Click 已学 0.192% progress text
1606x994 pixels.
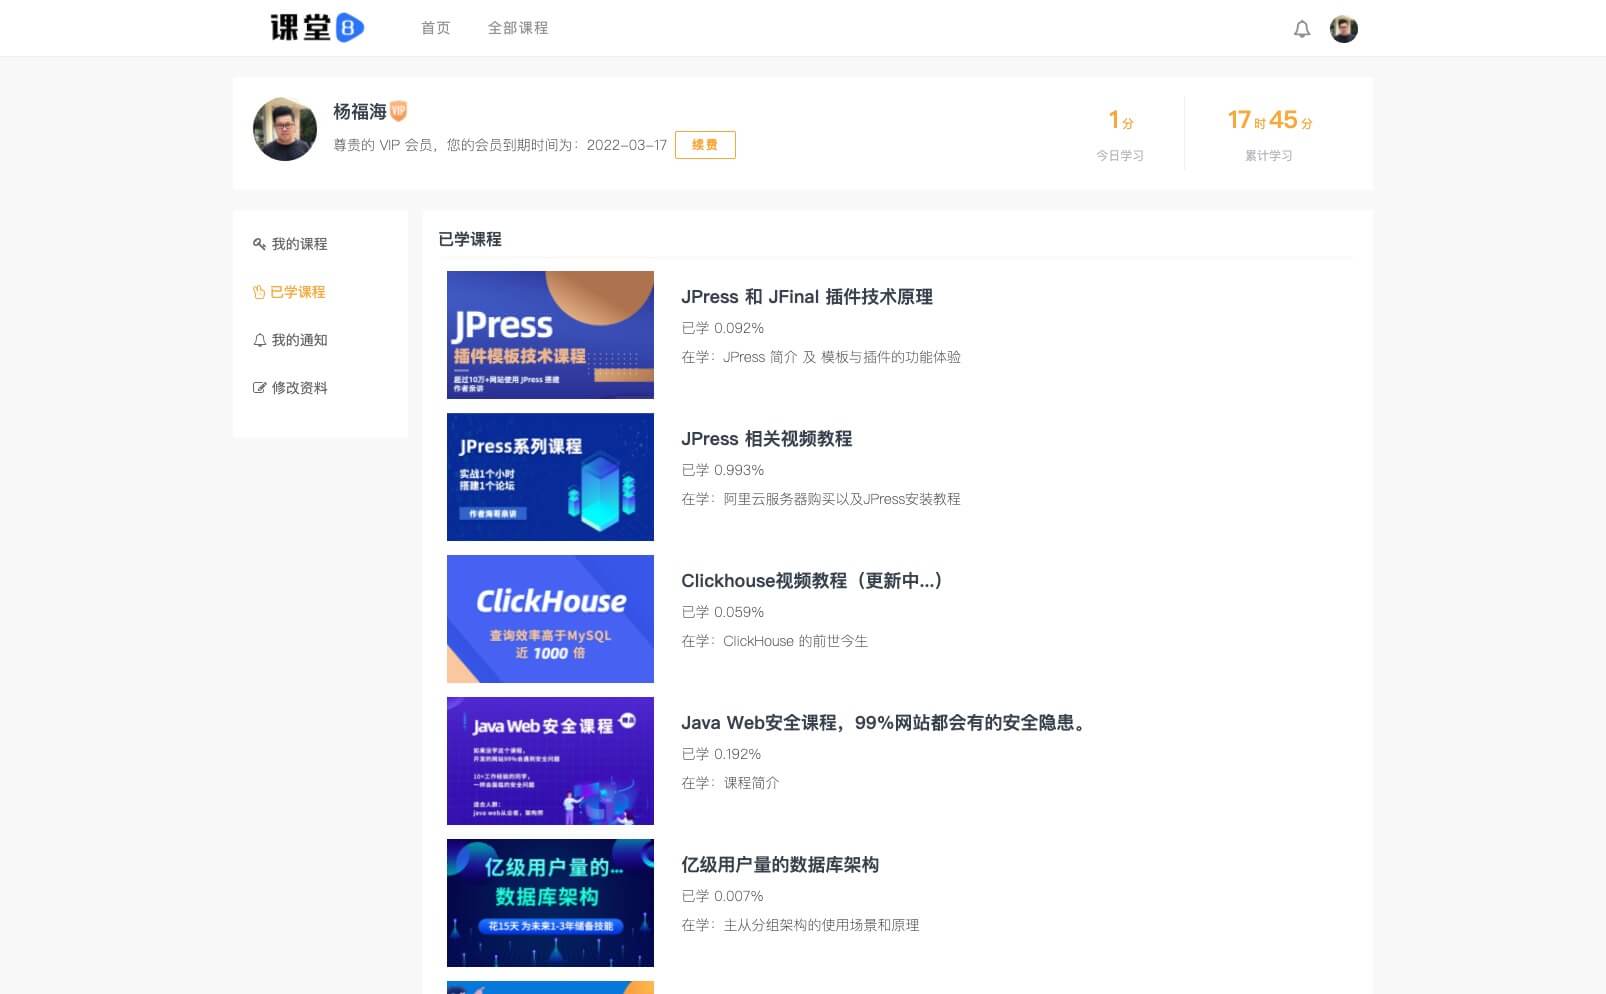click(721, 754)
